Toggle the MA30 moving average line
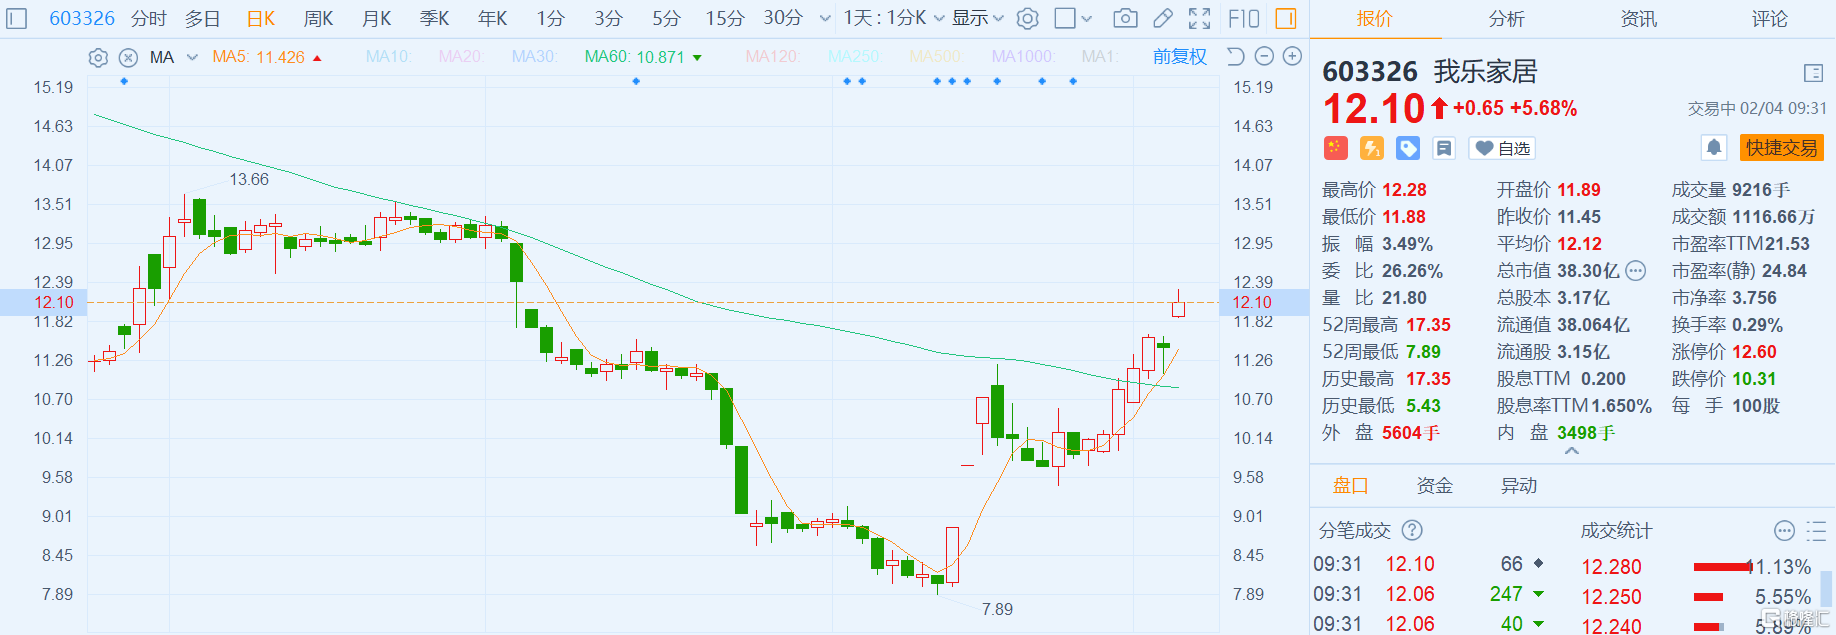Viewport: 1836px width, 635px height. pos(534,57)
